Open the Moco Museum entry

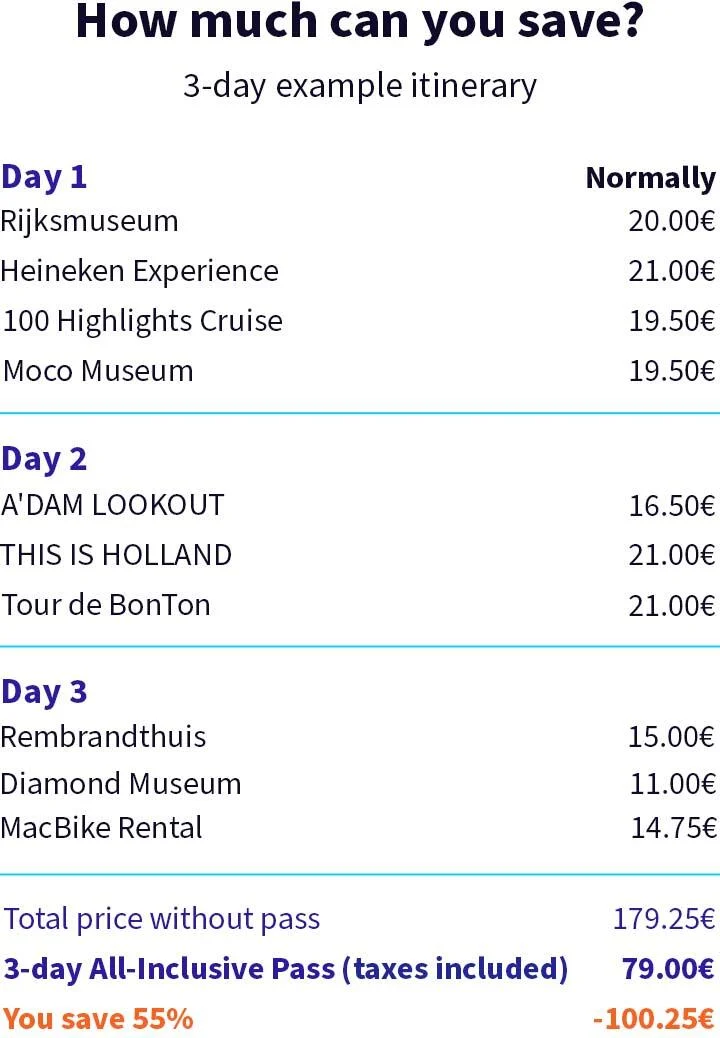(98, 371)
